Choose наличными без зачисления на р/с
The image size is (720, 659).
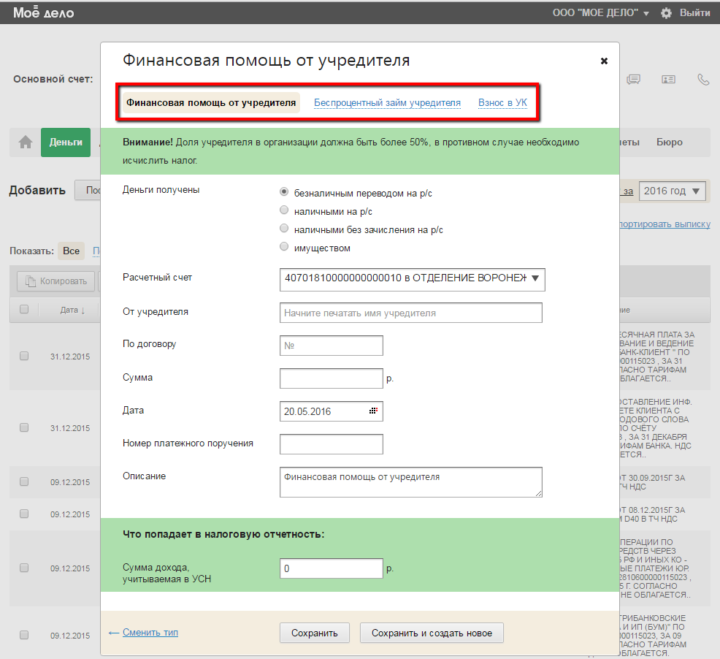point(284,228)
